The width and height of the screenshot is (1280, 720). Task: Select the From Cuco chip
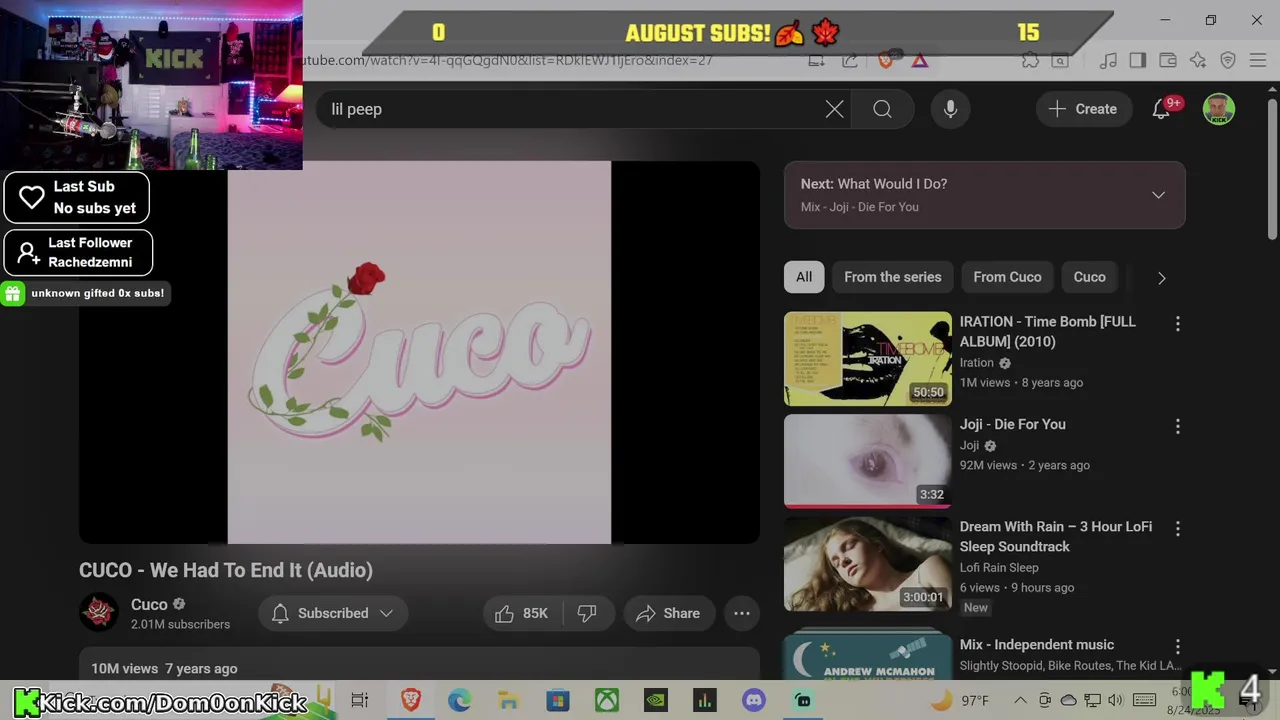pyautogui.click(x=1007, y=277)
